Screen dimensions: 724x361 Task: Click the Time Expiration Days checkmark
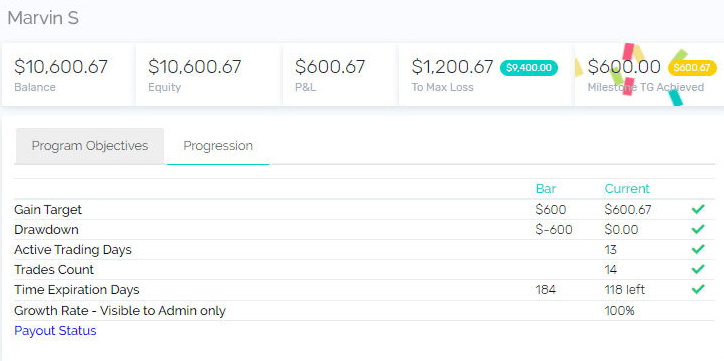pos(698,289)
